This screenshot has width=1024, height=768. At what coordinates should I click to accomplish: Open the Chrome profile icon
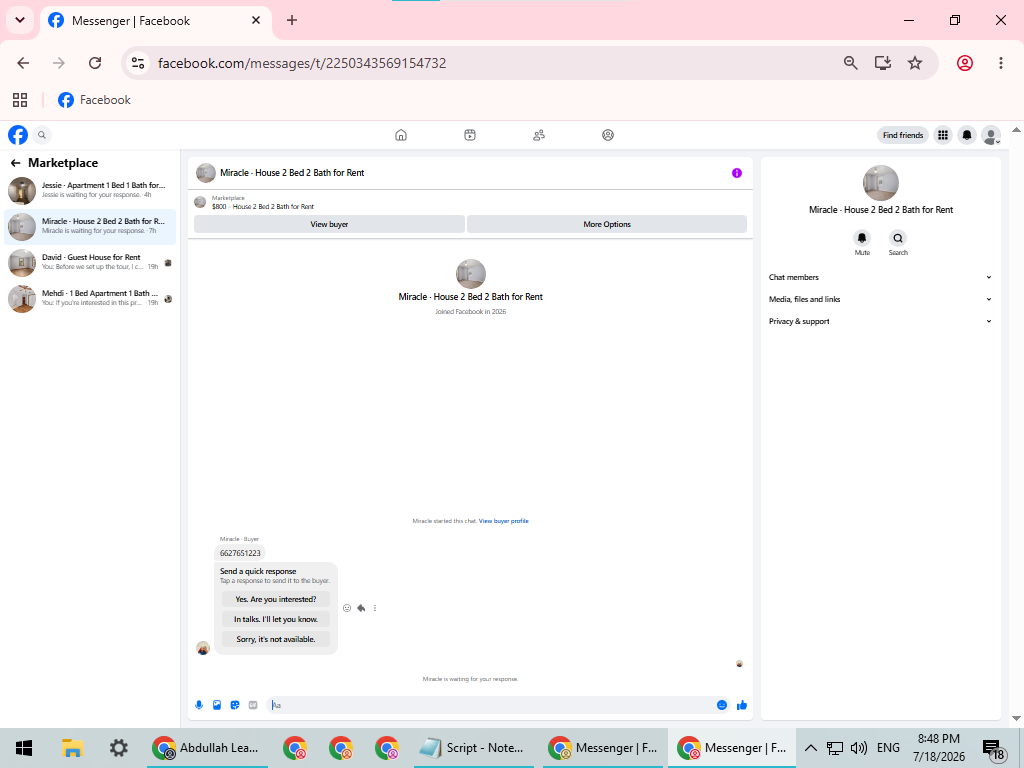pos(965,63)
